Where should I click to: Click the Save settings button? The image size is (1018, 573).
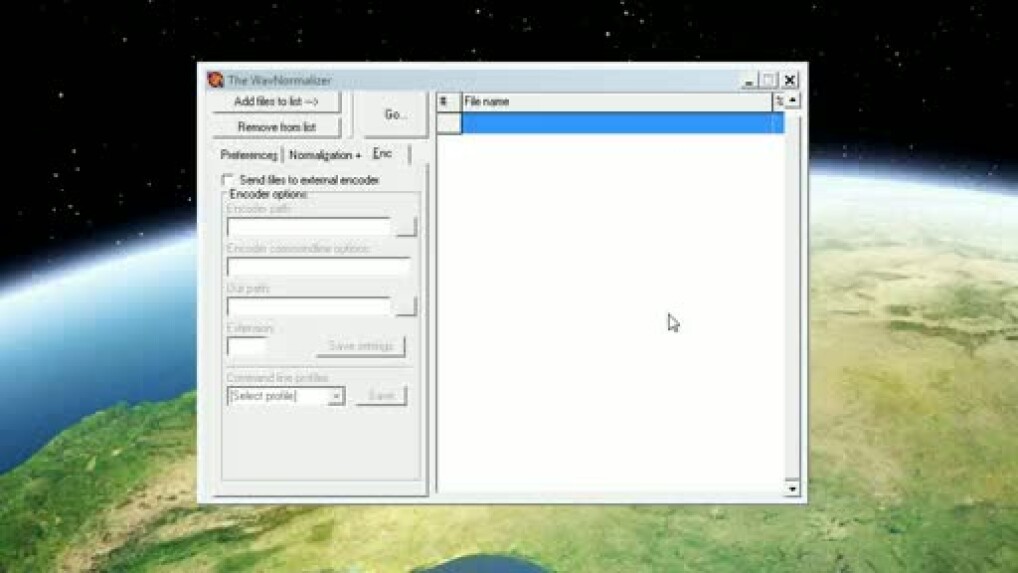tap(361, 346)
